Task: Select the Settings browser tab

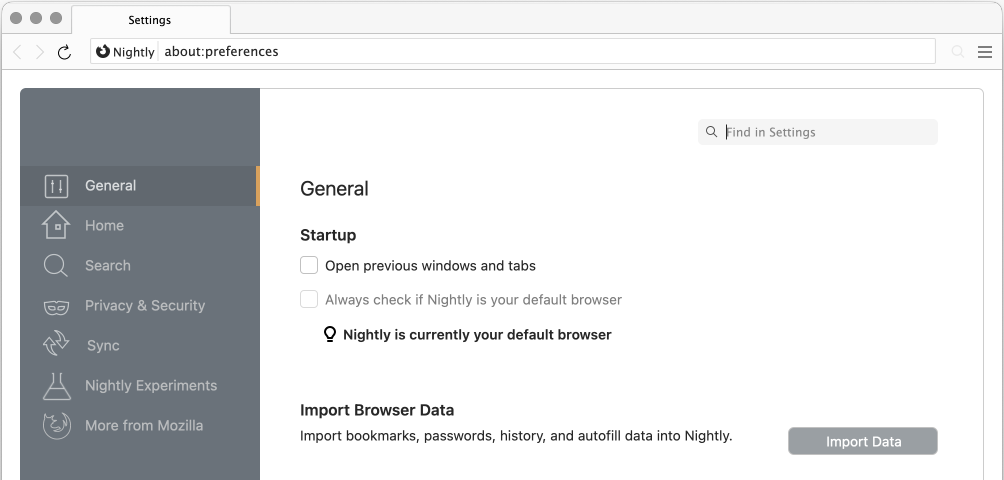Action: point(150,20)
